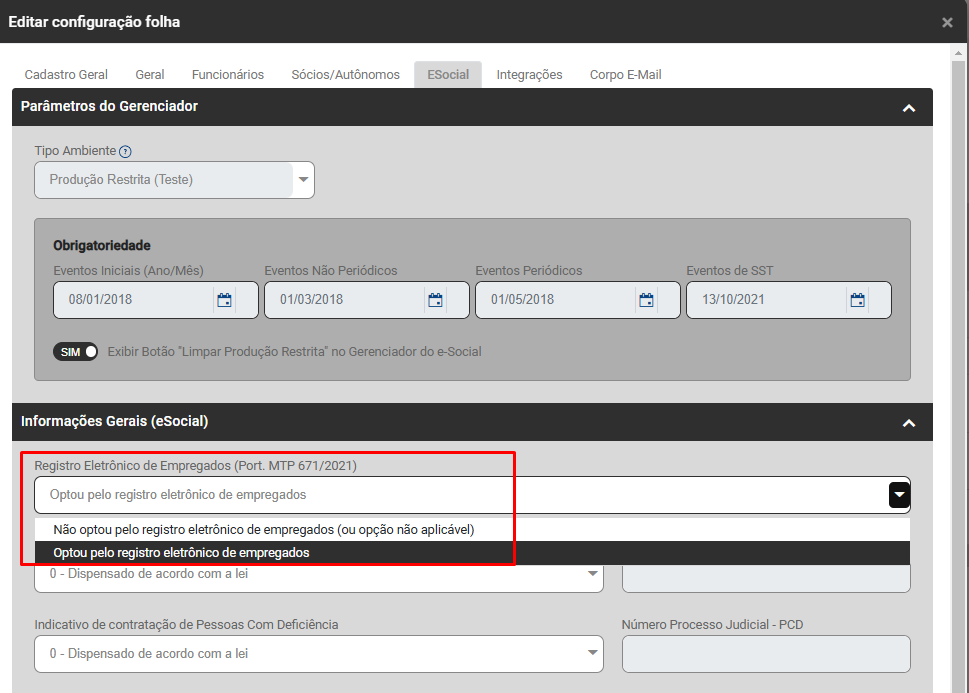The height and width of the screenshot is (693, 969).
Task: Open calendar for Eventos Não Periódicos date
Action: click(435, 300)
